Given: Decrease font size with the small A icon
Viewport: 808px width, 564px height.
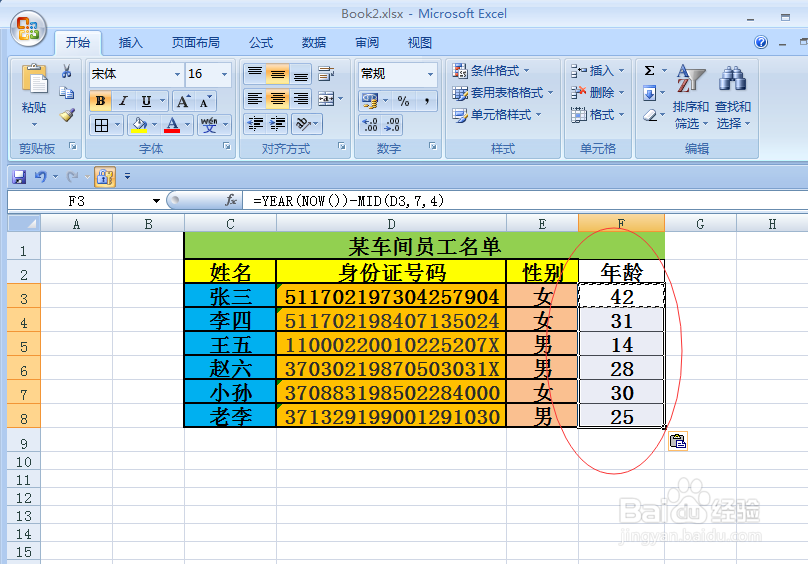Looking at the screenshot, I should 205,101.
